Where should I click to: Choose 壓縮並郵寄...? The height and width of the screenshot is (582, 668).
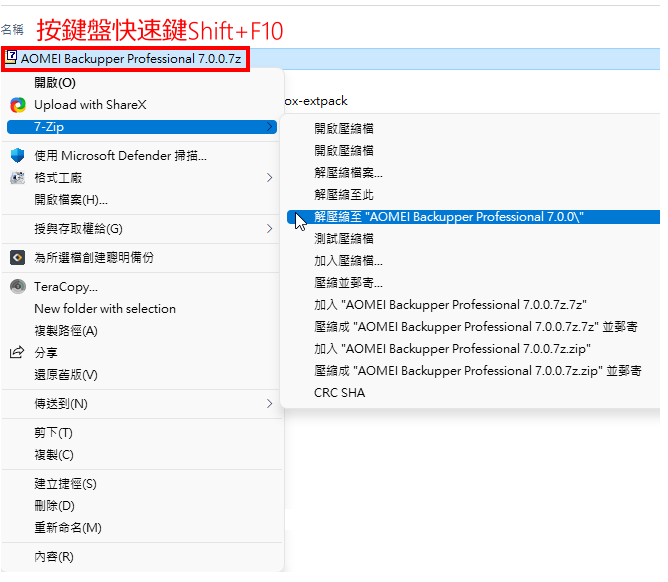coord(348,282)
